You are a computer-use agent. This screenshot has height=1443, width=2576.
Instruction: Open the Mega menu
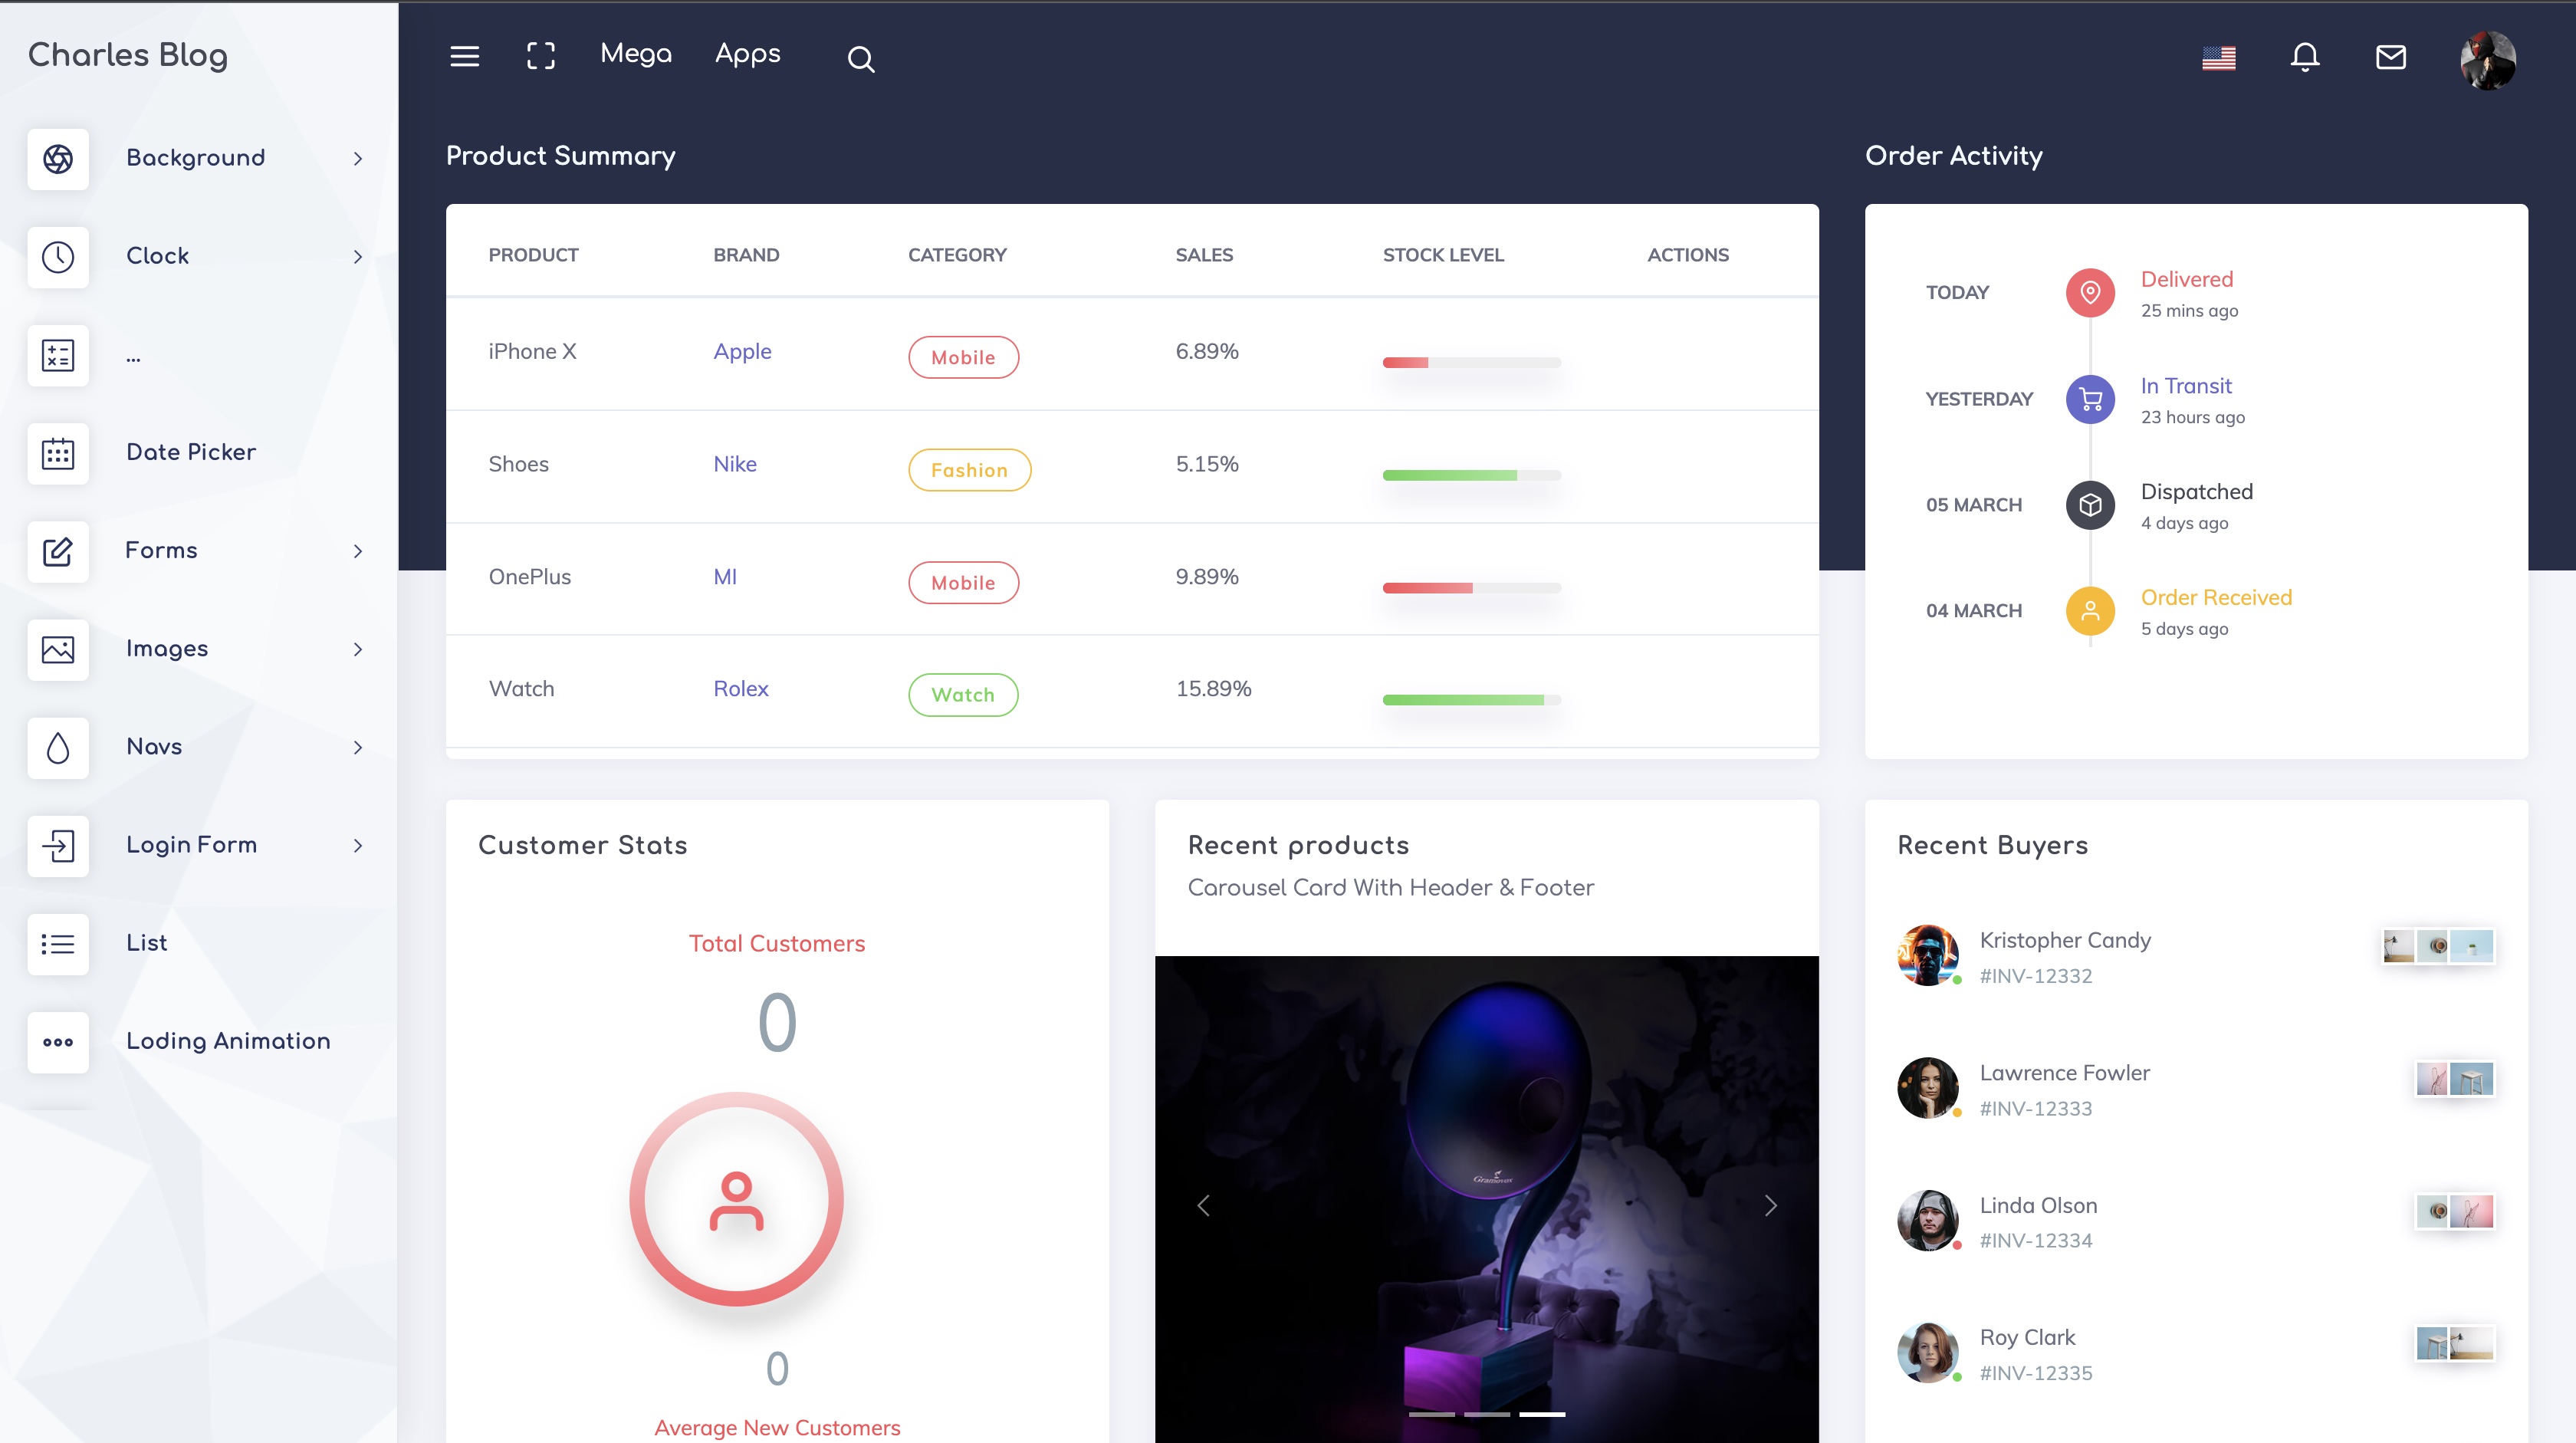tap(636, 54)
